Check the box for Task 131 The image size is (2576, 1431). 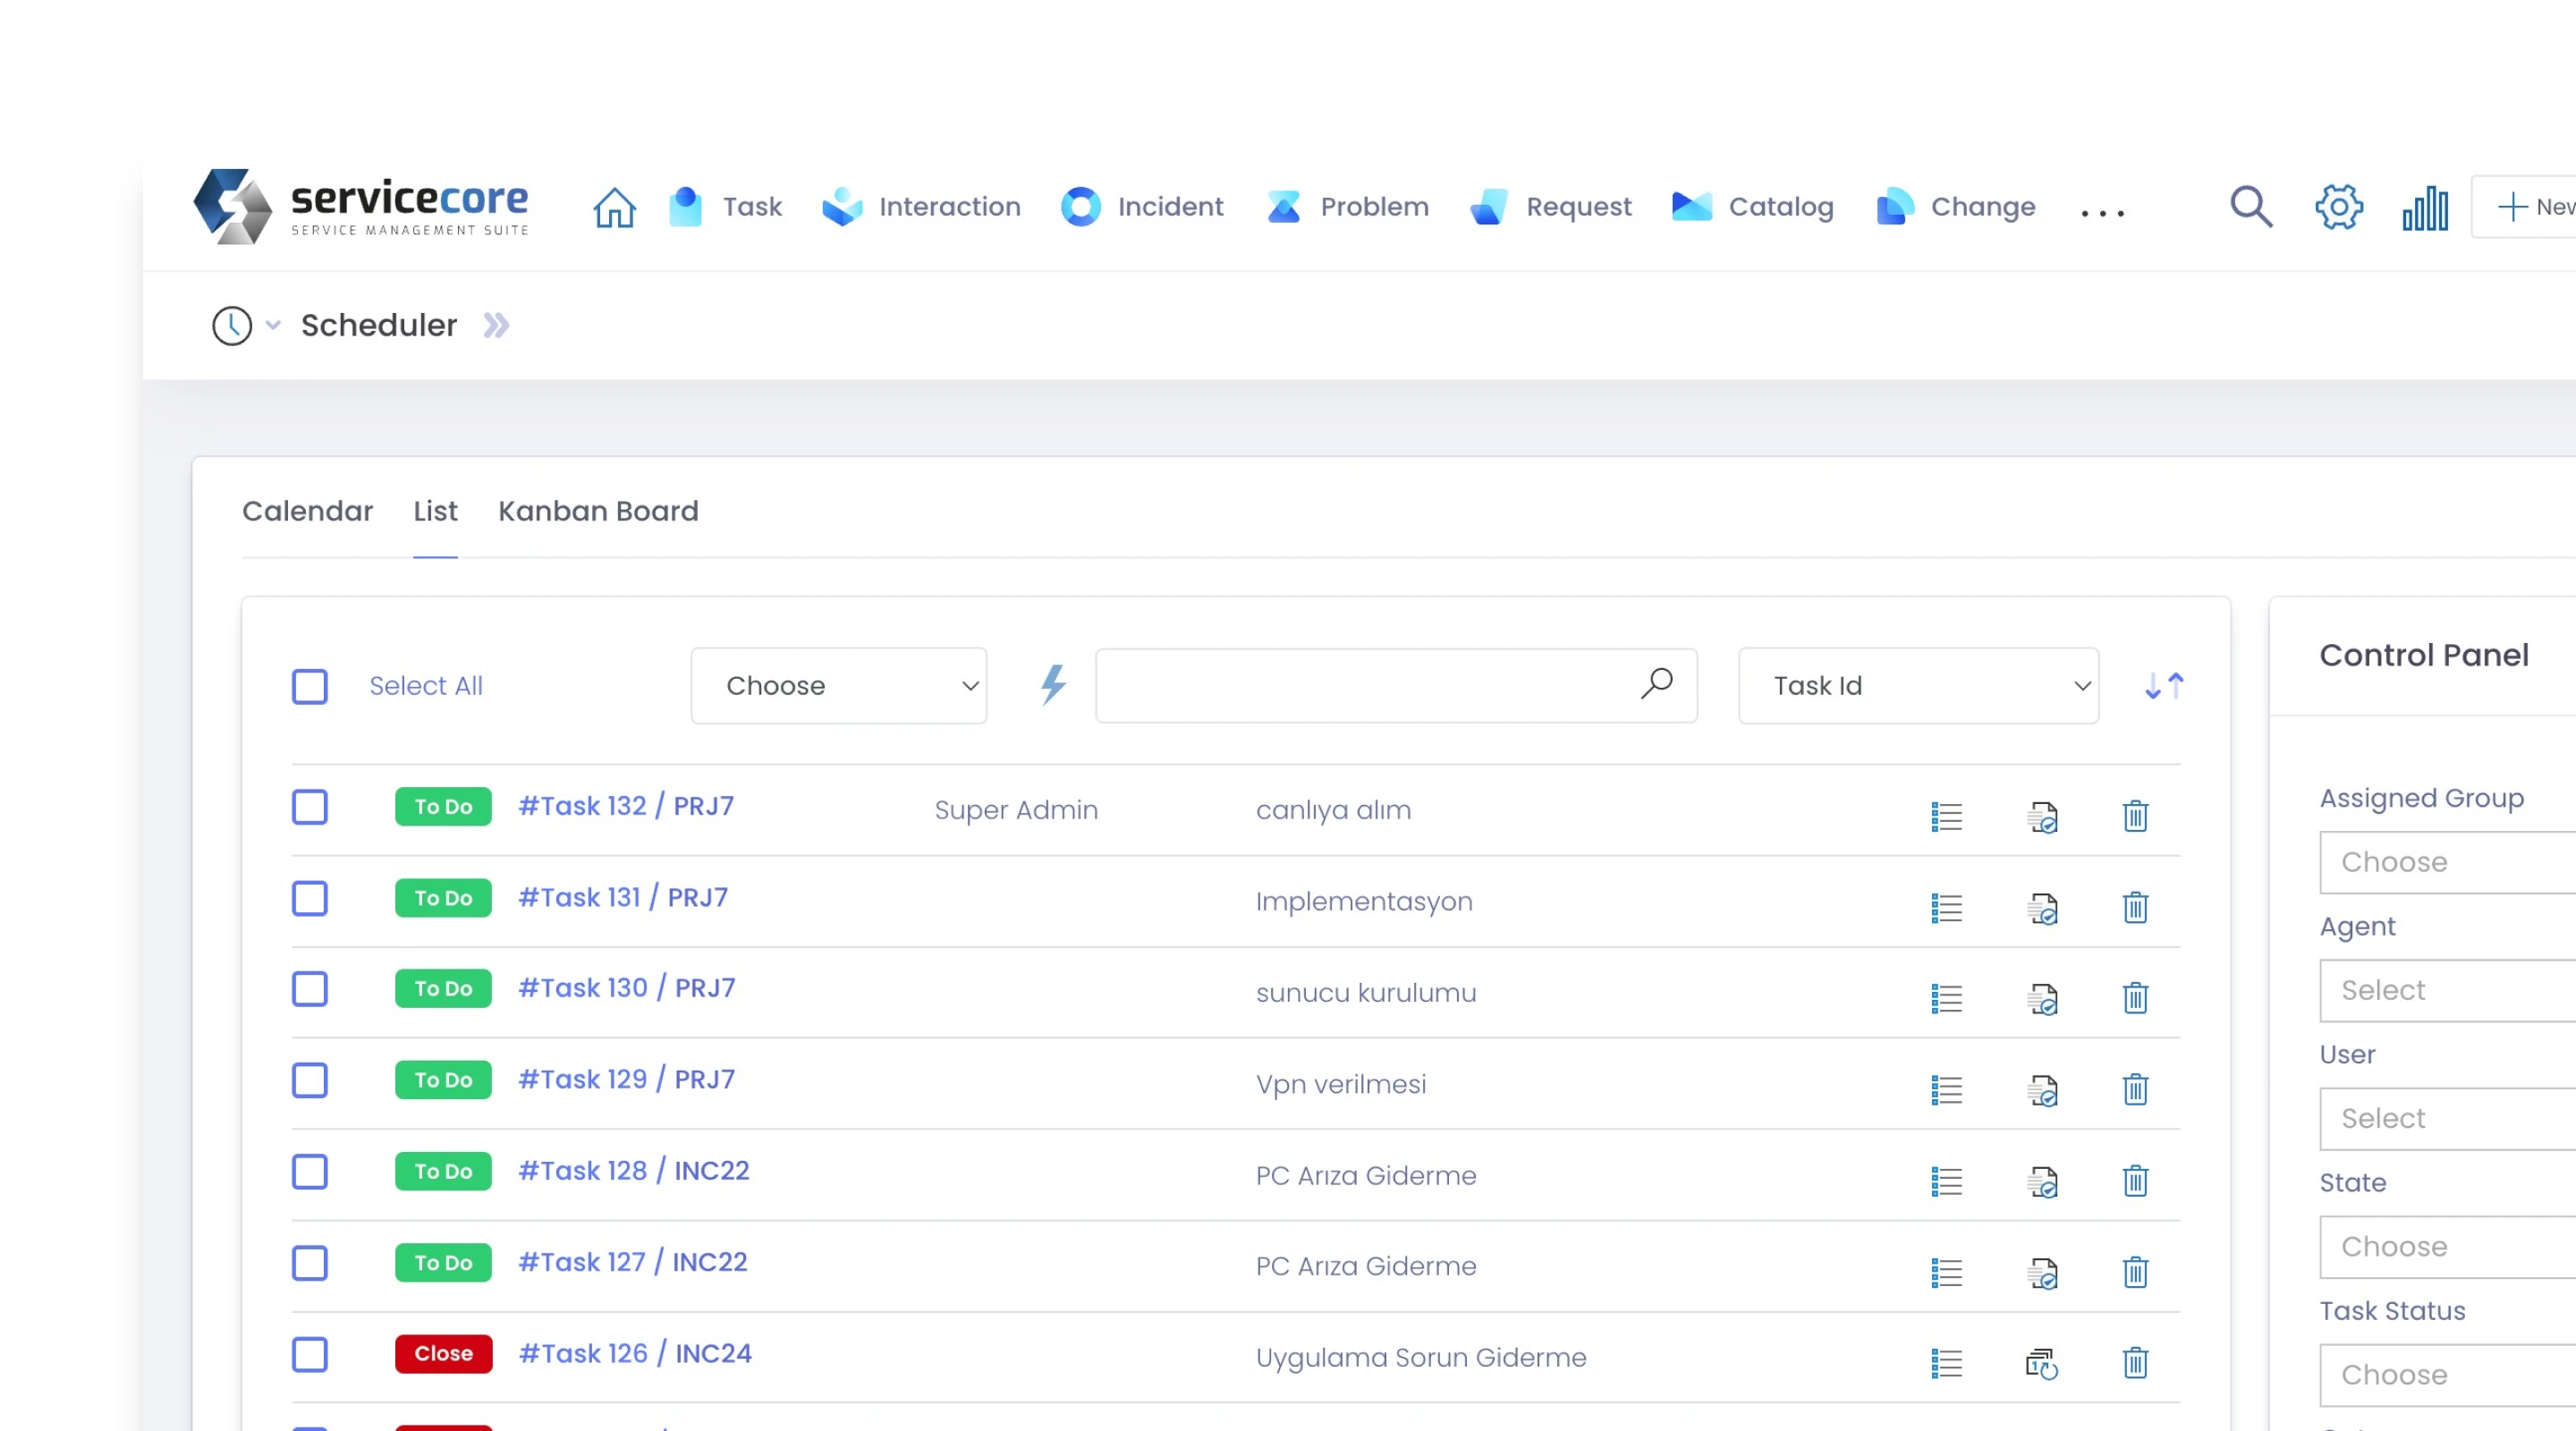pyautogui.click(x=310, y=898)
